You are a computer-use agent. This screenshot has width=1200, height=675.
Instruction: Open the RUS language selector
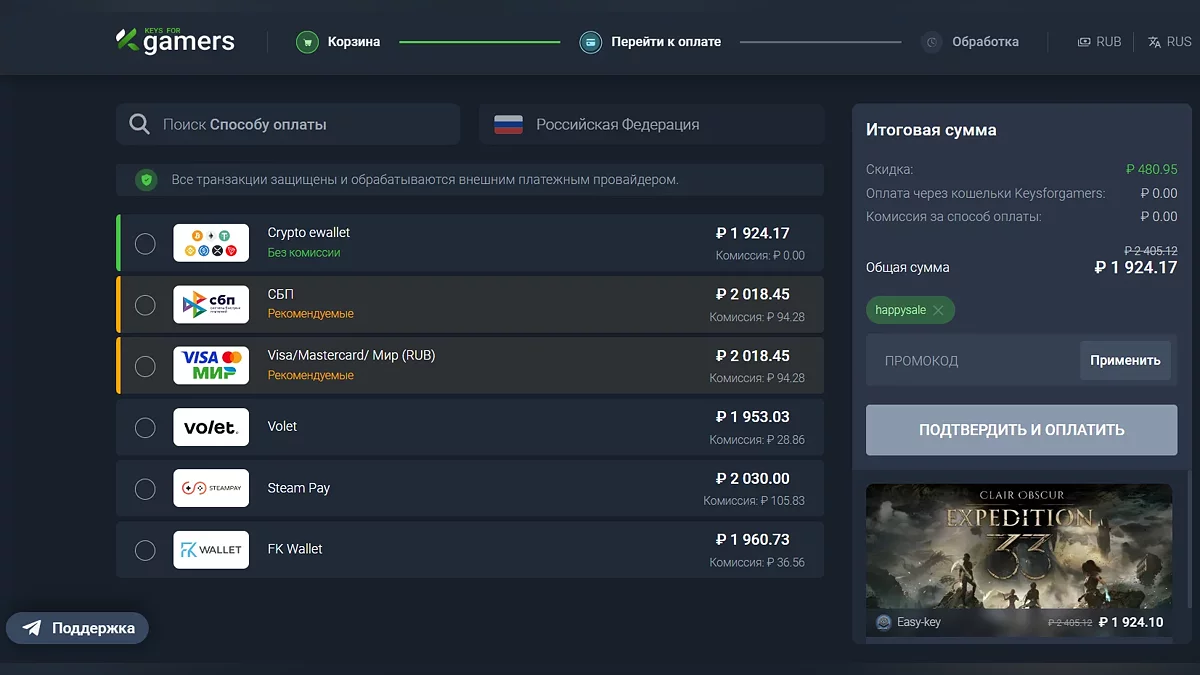click(x=1169, y=42)
